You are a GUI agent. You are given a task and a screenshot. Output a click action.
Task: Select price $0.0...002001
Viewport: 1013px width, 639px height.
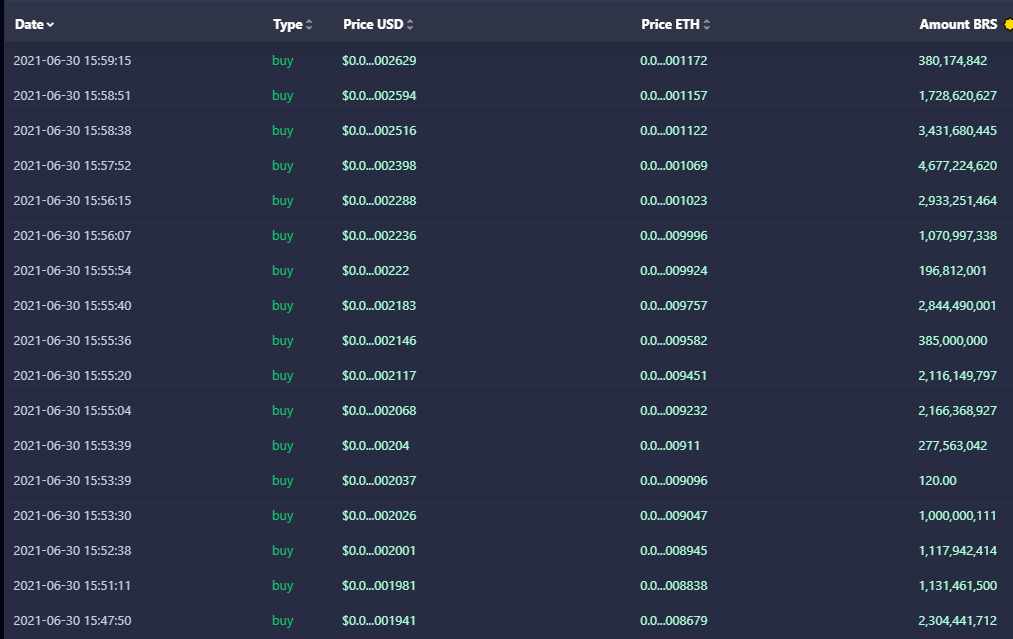coord(379,550)
